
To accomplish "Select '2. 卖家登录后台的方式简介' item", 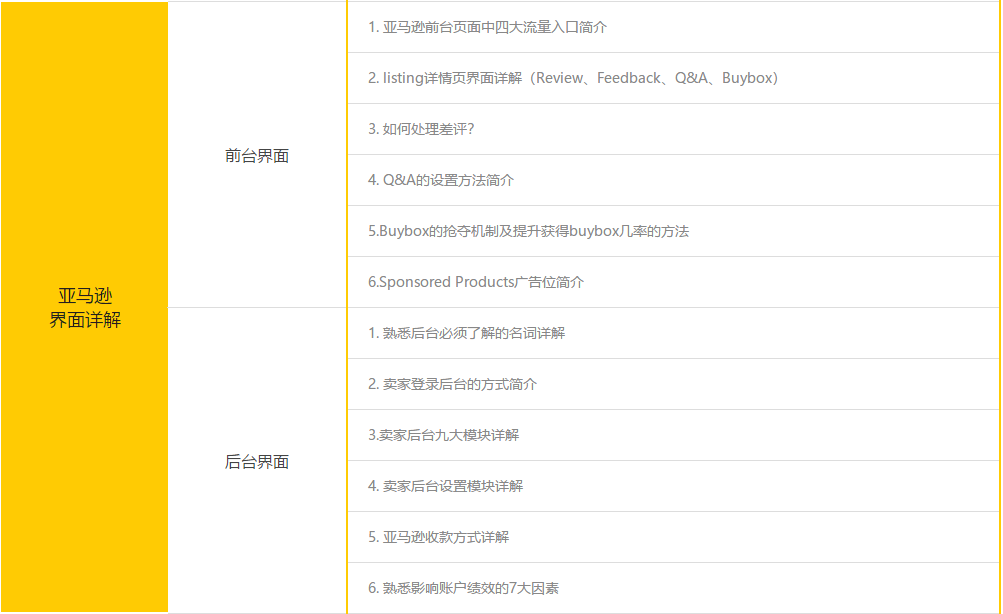I will point(673,384).
